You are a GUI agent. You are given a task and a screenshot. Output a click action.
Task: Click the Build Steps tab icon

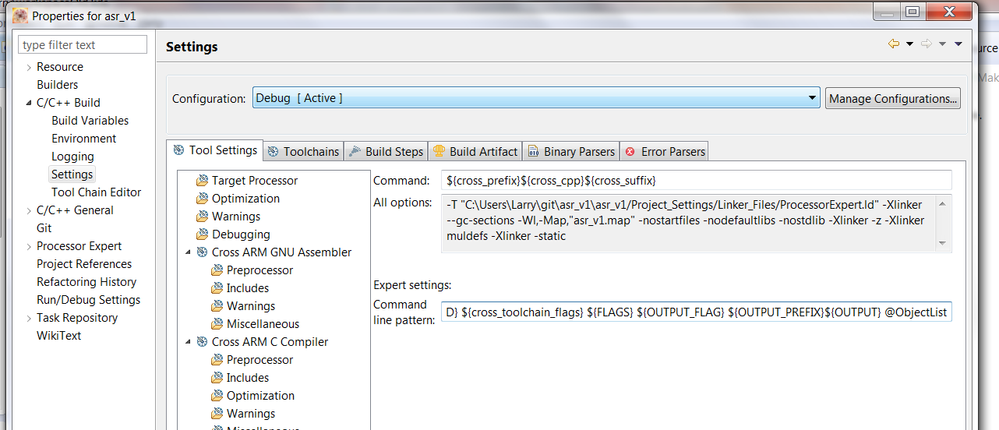(355, 152)
